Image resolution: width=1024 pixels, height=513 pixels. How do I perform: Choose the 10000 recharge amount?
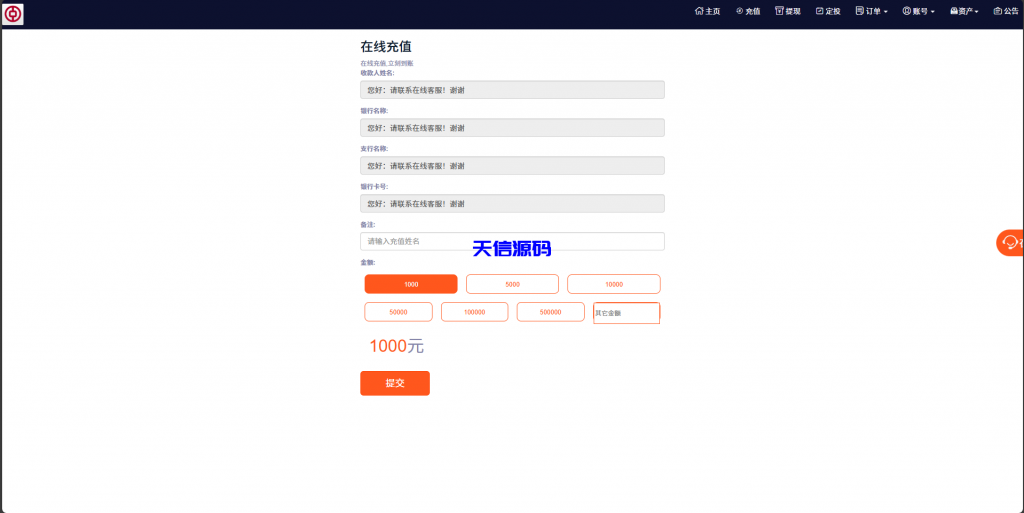pyautogui.click(x=613, y=284)
